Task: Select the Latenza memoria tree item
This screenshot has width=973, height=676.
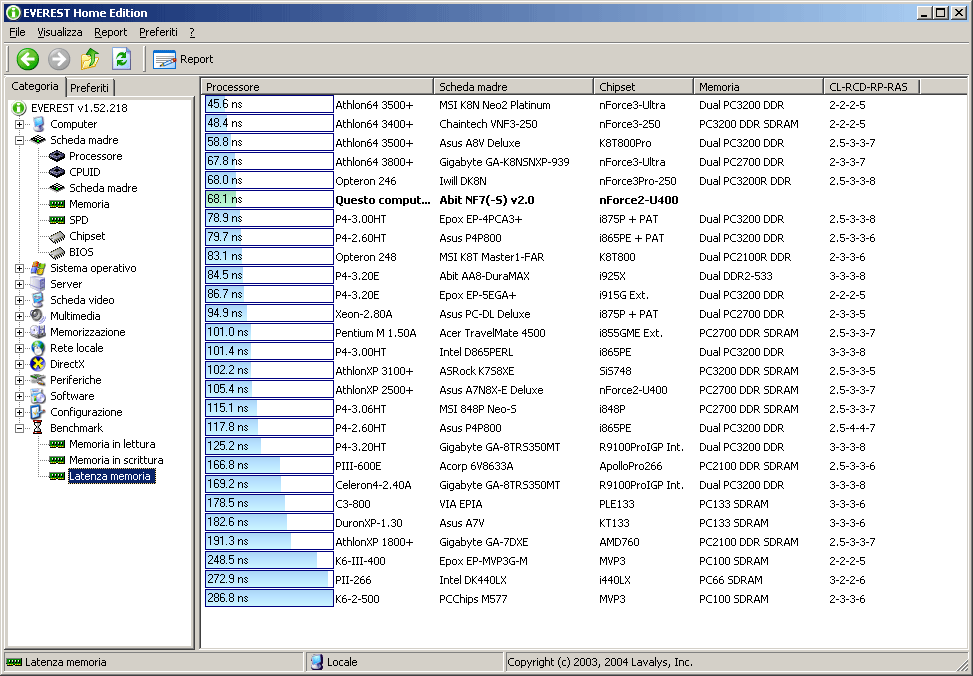Action: coord(110,476)
